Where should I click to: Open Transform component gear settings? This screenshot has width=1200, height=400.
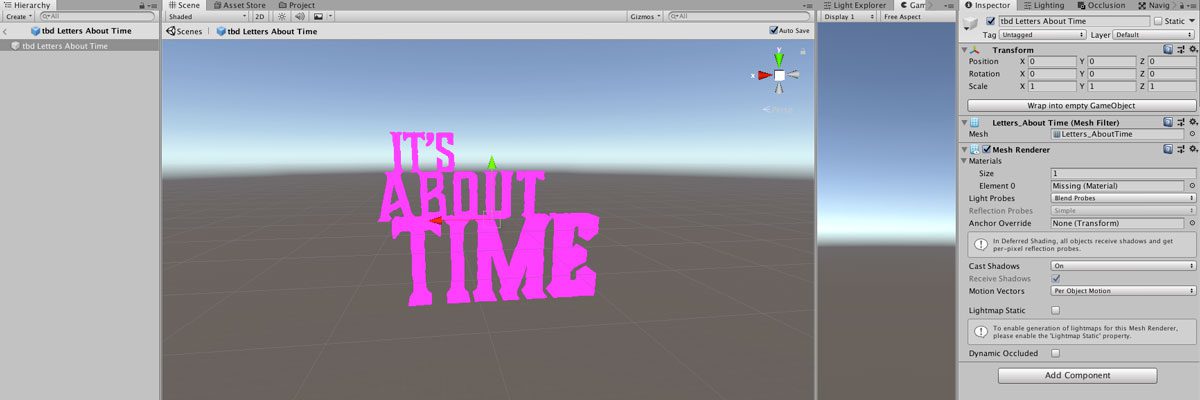[x=1191, y=50]
